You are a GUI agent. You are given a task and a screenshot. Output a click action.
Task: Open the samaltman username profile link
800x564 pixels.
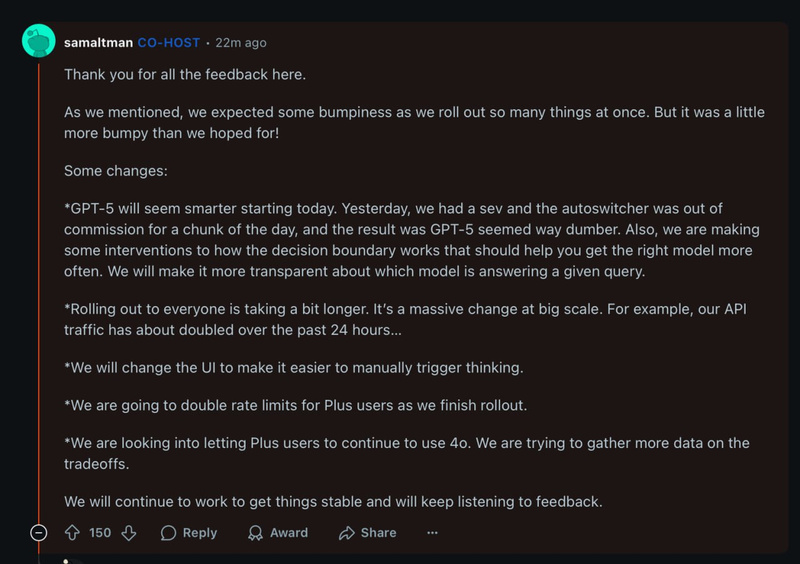click(x=98, y=43)
